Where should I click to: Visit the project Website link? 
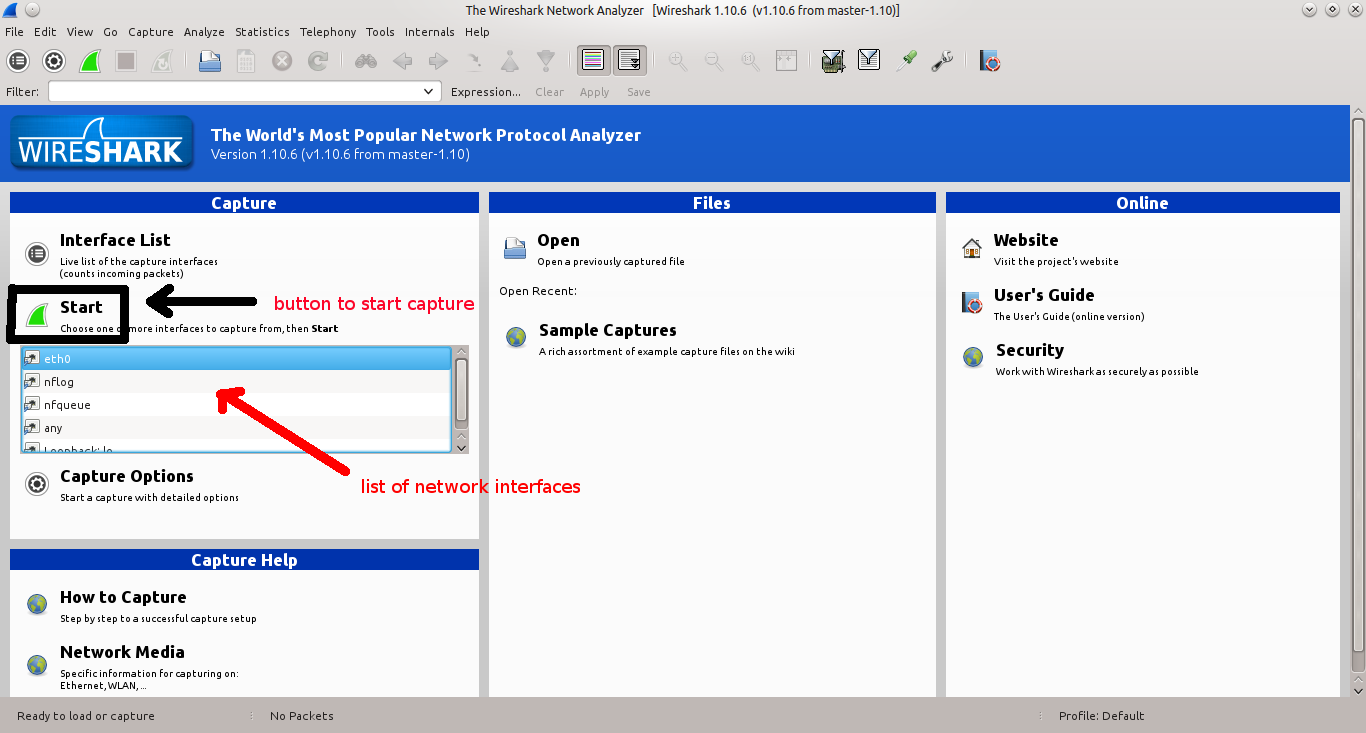pos(1026,240)
